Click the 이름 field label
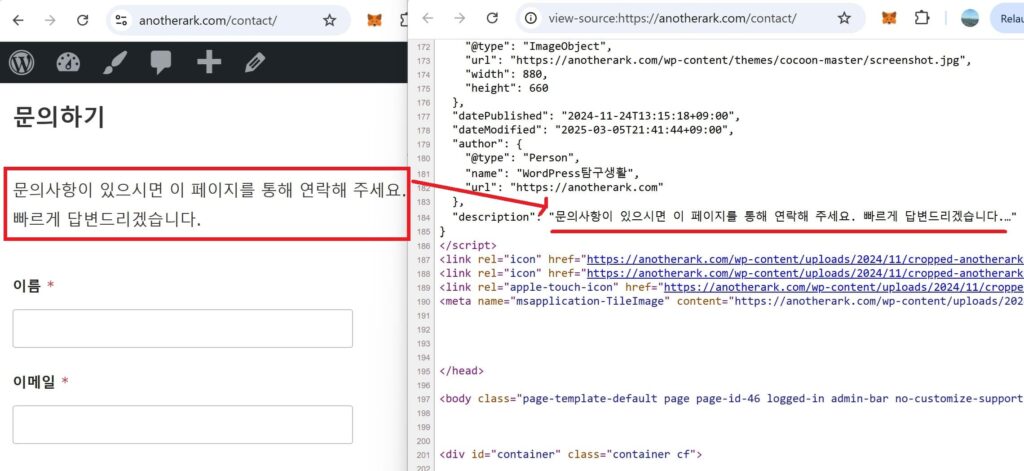The height and width of the screenshot is (471, 1024). pos(27,285)
